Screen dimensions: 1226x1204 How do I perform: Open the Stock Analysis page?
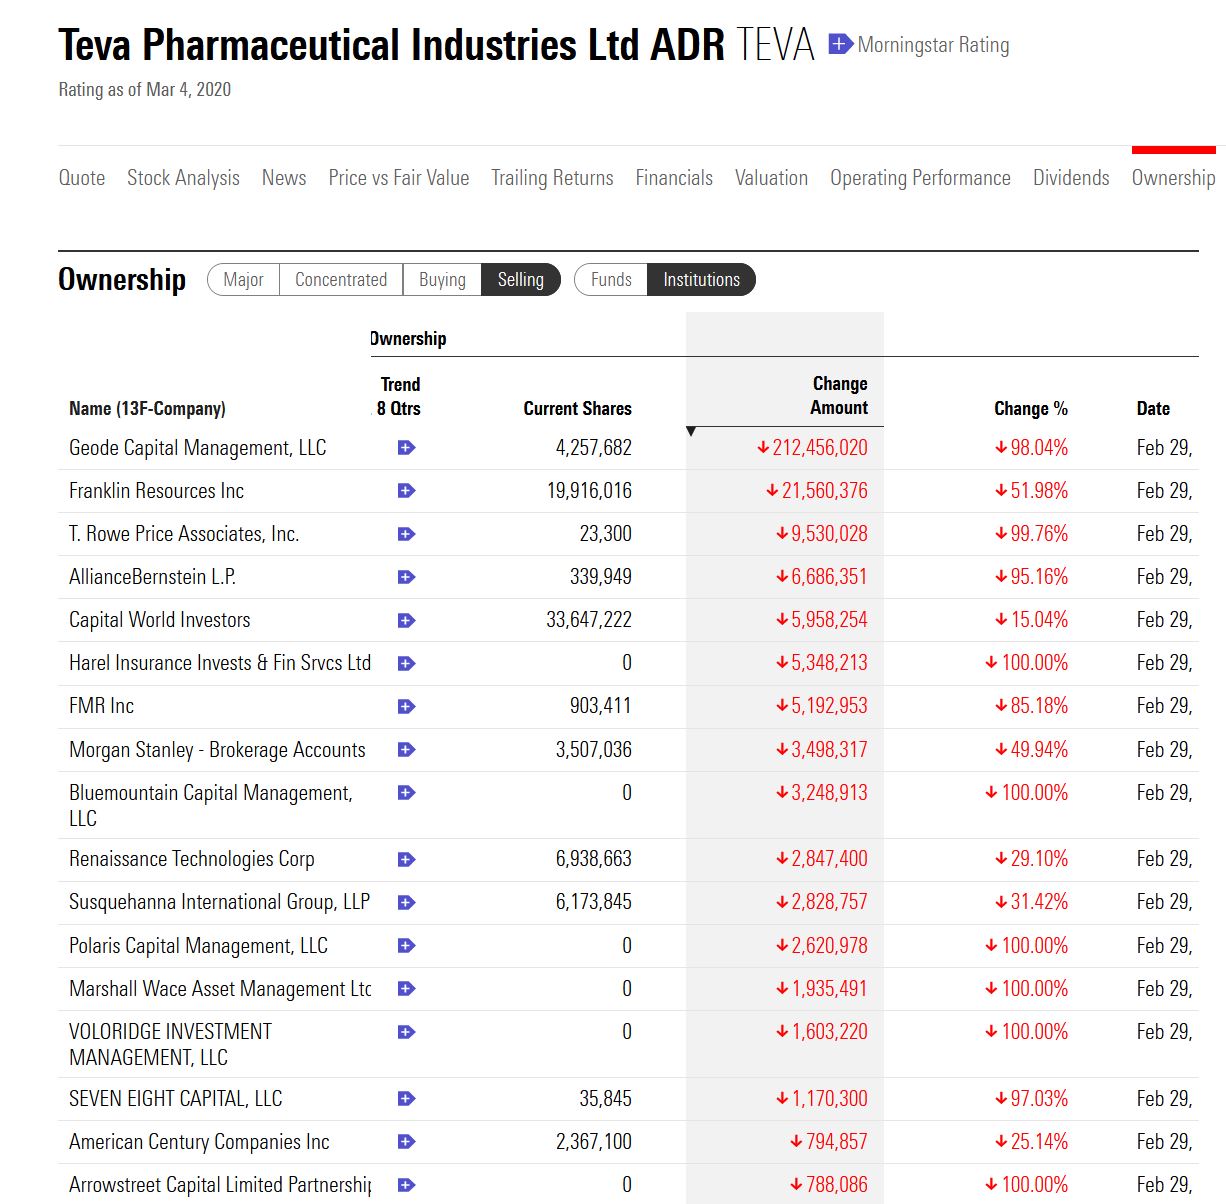point(183,178)
